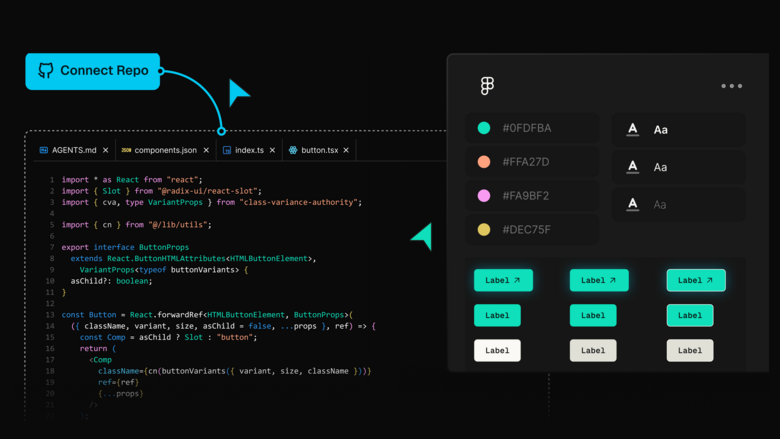The height and width of the screenshot is (439, 780).
Task: Select the yellow #DEC75F color swatch
Action: tap(484, 230)
